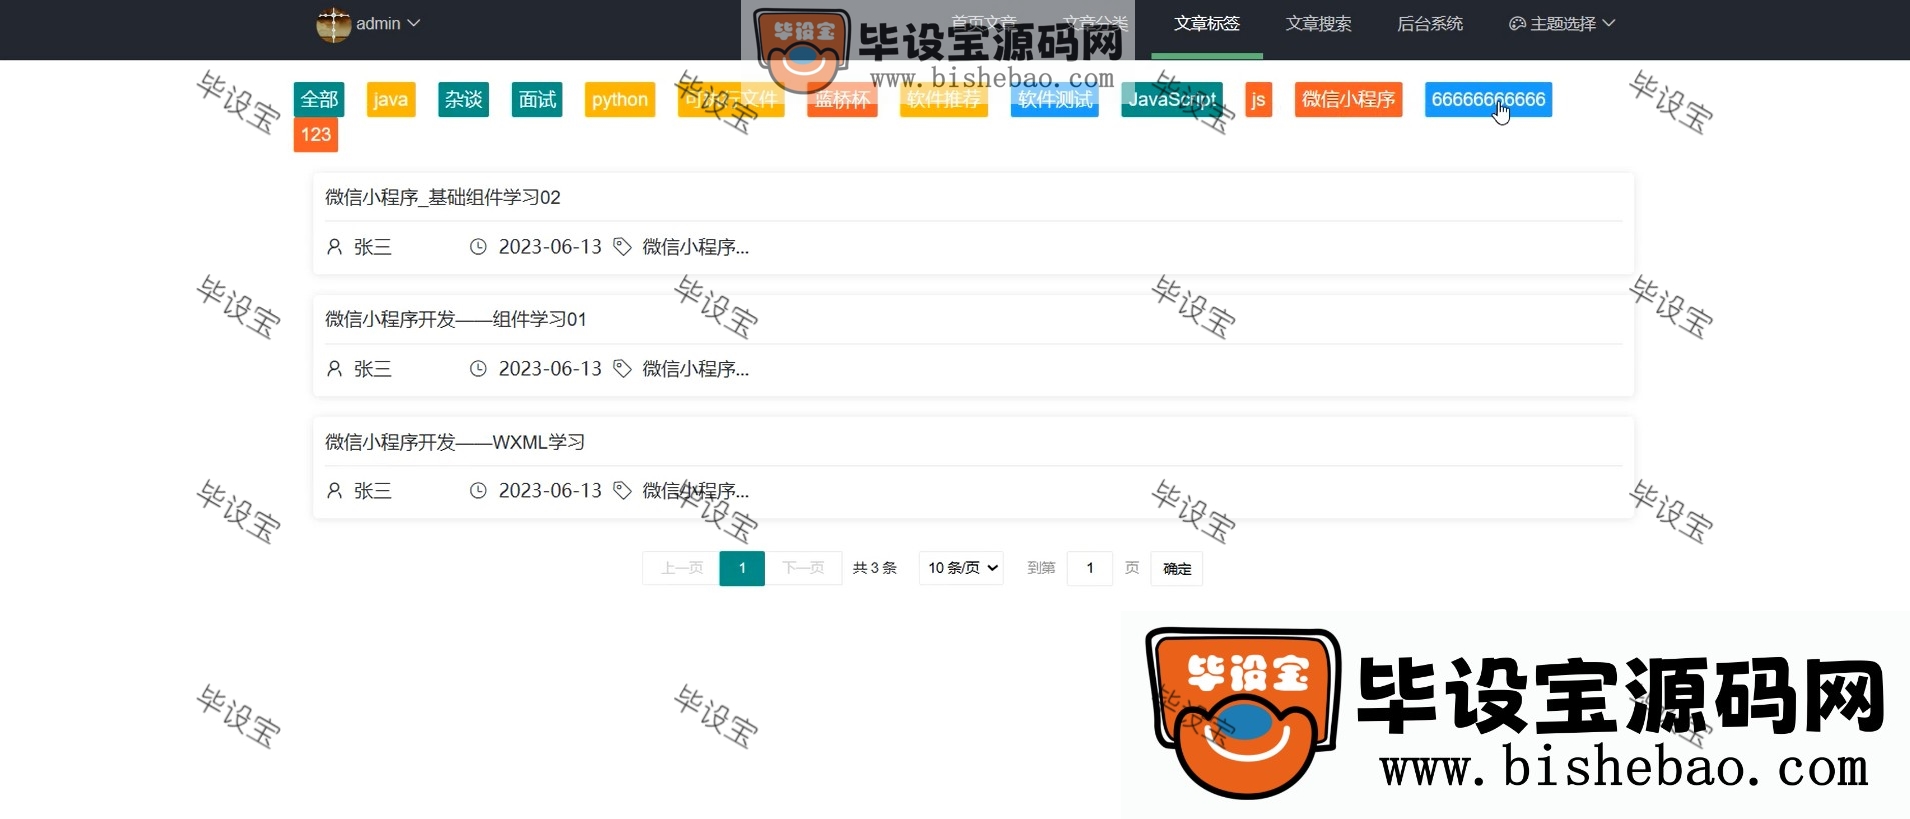Screen dimensions: 1910x819
Task: Click date 2023-06-13 in 基础组件学习02 card
Action: (550, 247)
